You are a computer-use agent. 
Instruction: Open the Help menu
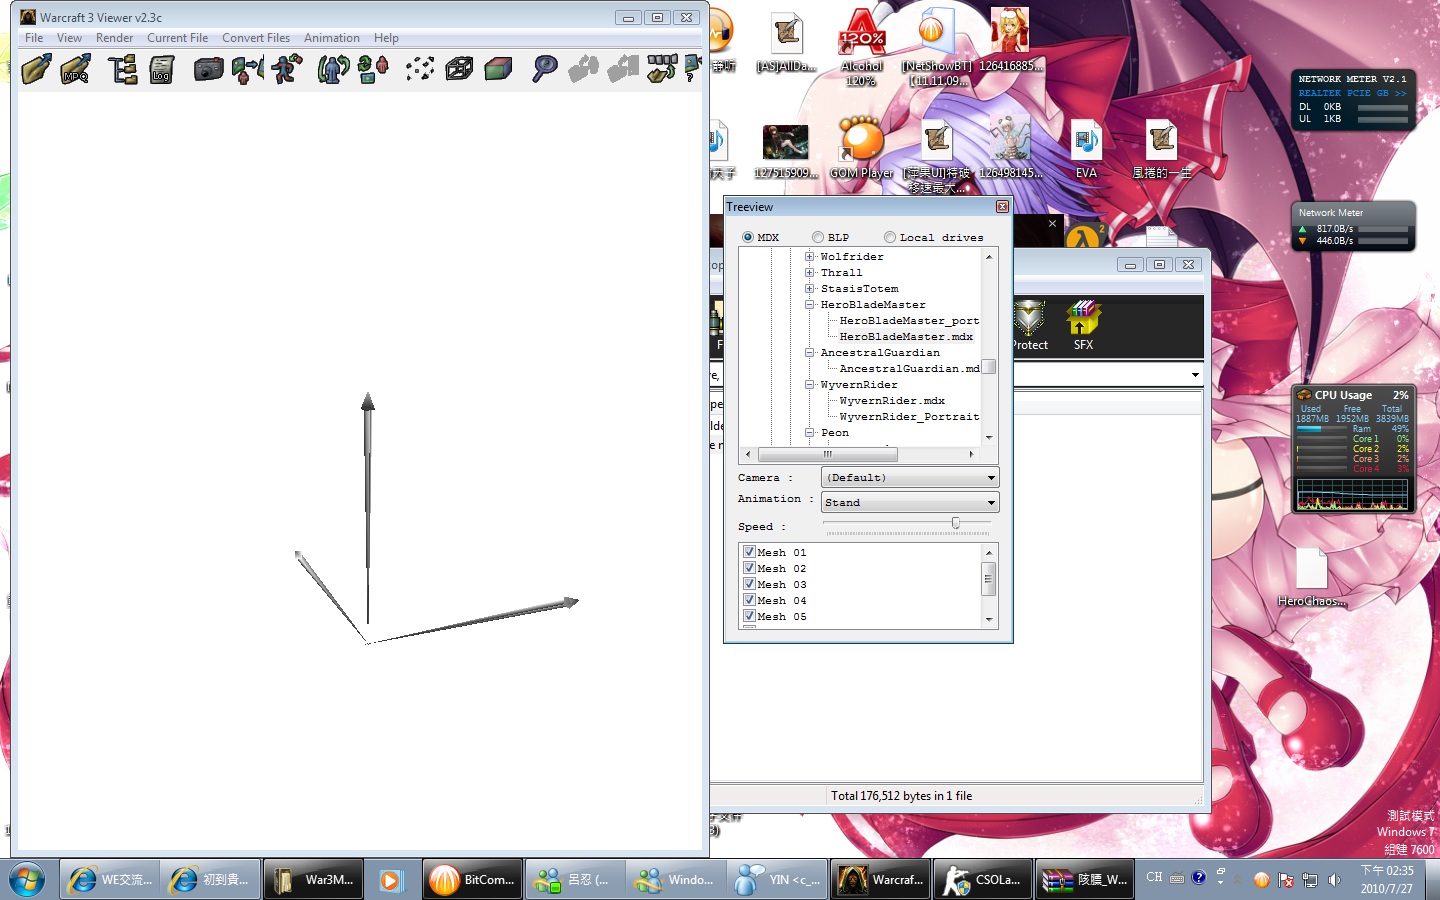[x=386, y=38]
